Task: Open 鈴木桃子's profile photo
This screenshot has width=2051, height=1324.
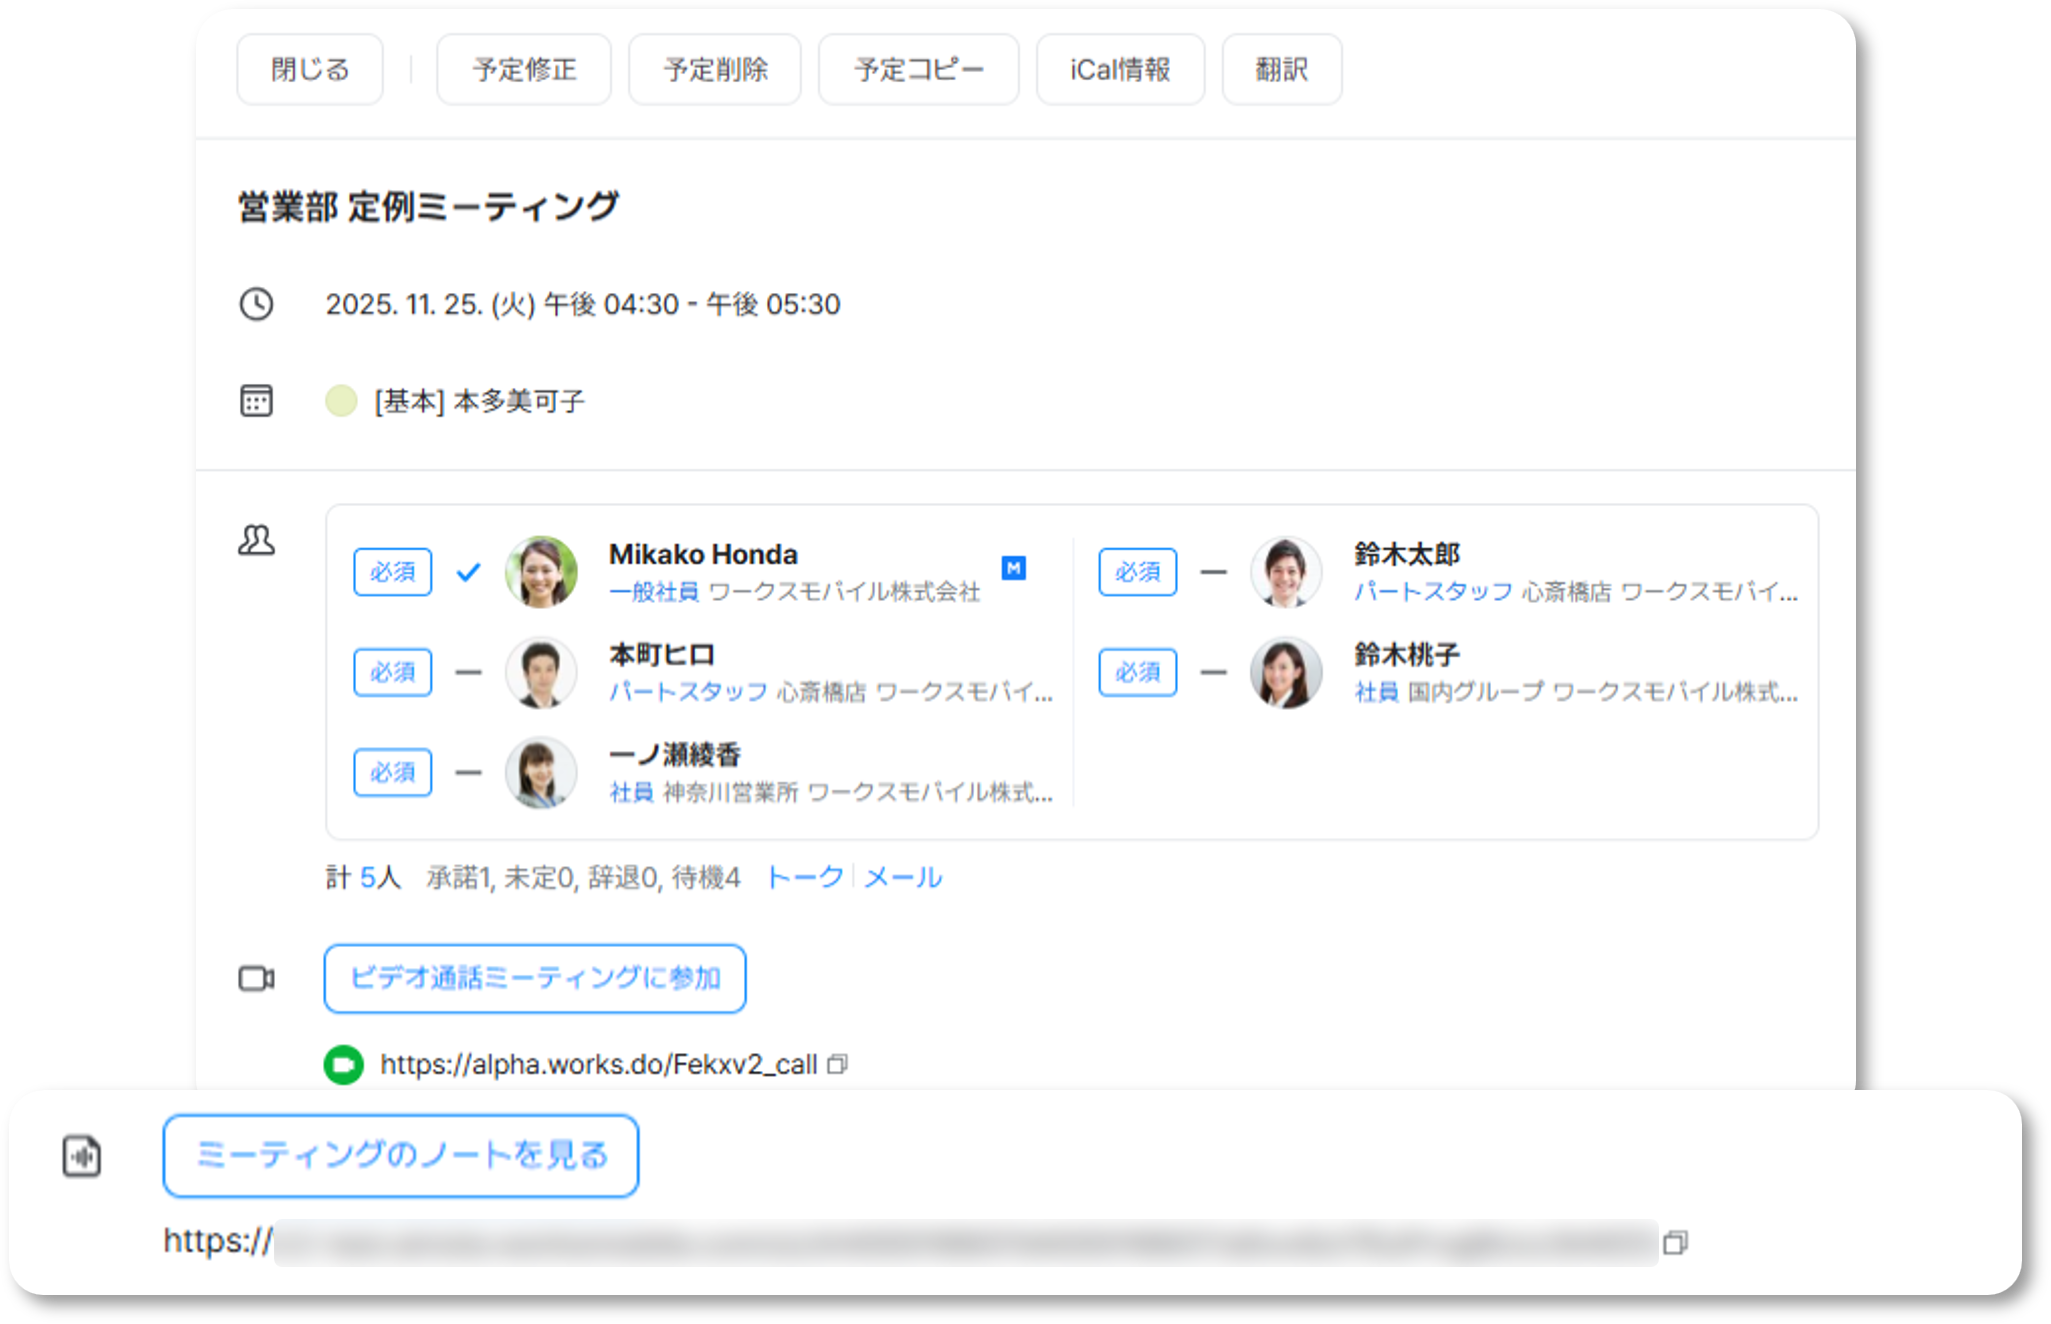Action: (x=1285, y=672)
